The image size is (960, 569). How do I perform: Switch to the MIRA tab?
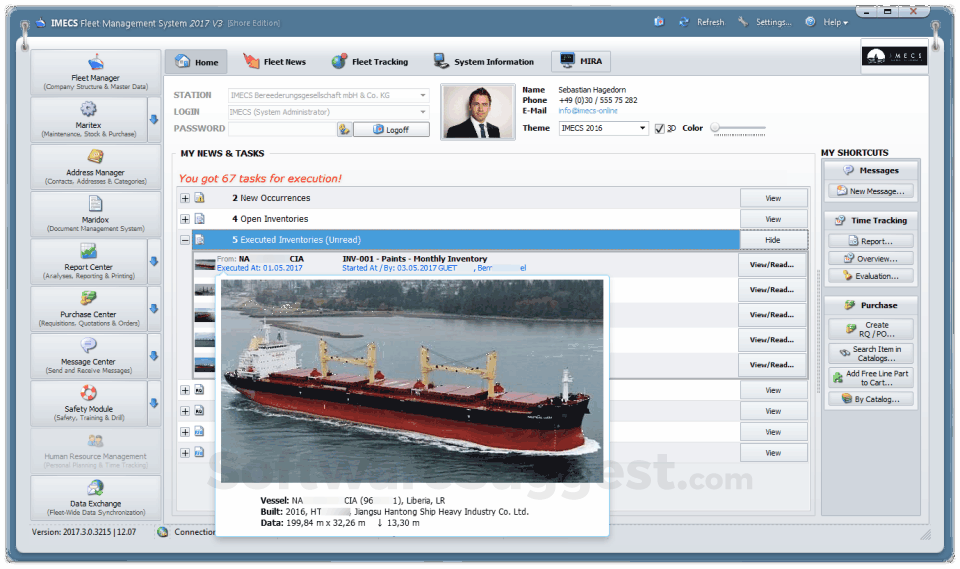point(581,61)
